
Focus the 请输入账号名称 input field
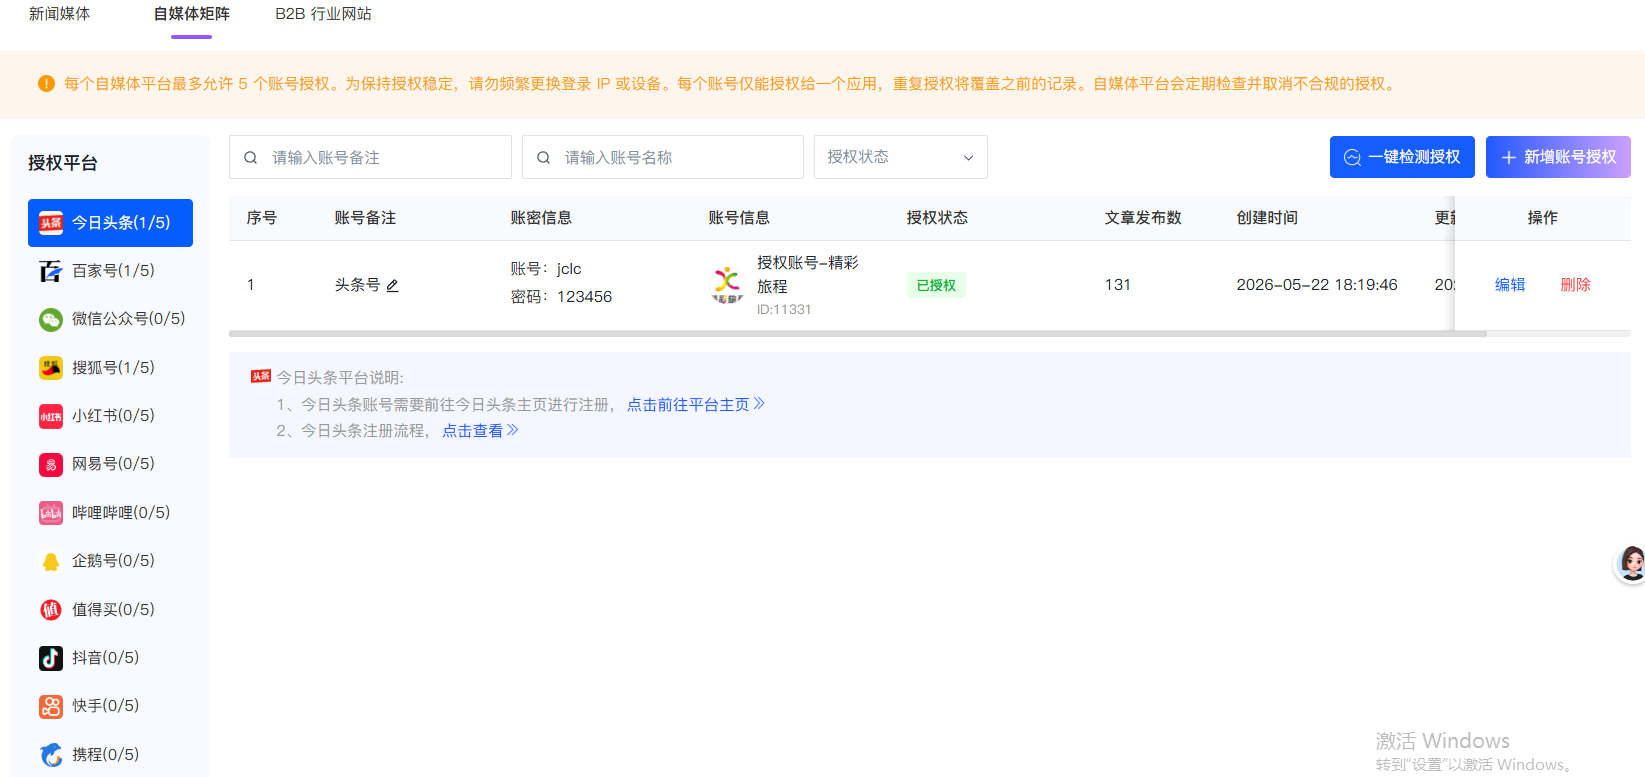[x=663, y=157]
